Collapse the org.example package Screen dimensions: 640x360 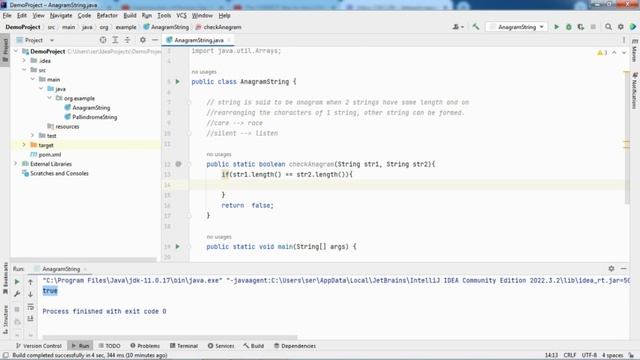pyautogui.click(x=50, y=98)
